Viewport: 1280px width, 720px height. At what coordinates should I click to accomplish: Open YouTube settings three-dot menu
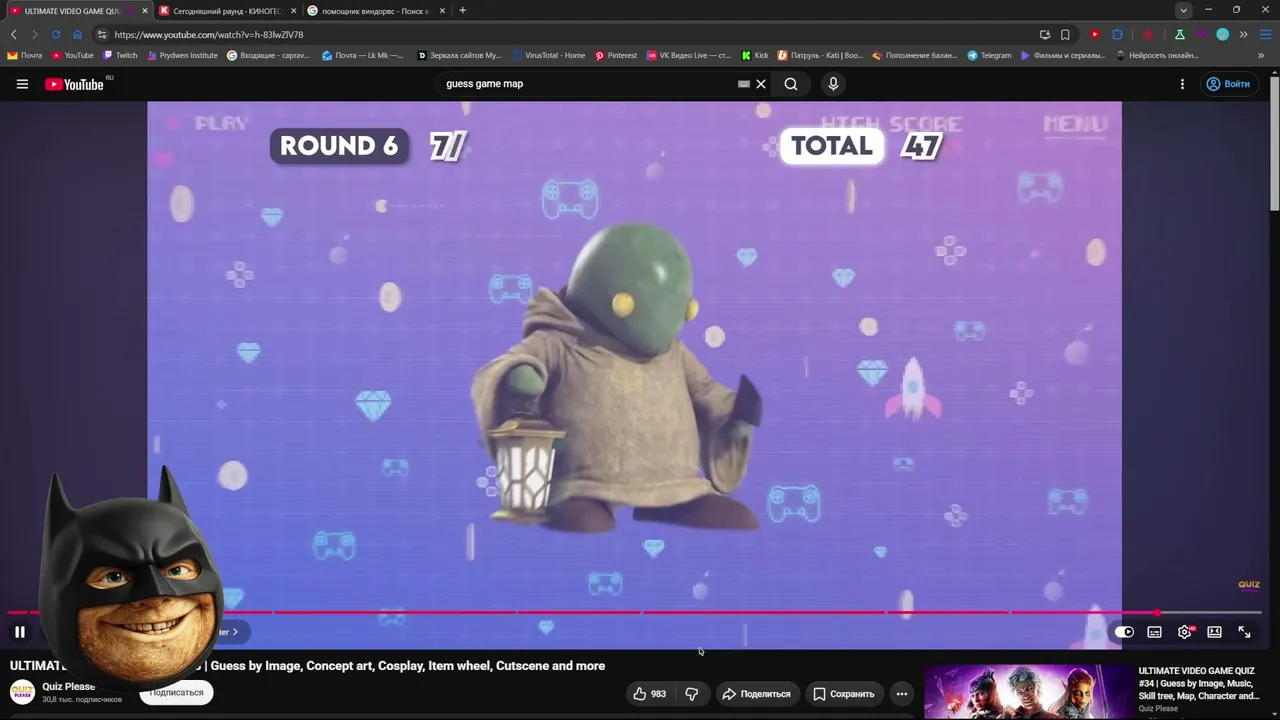[1182, 84]
